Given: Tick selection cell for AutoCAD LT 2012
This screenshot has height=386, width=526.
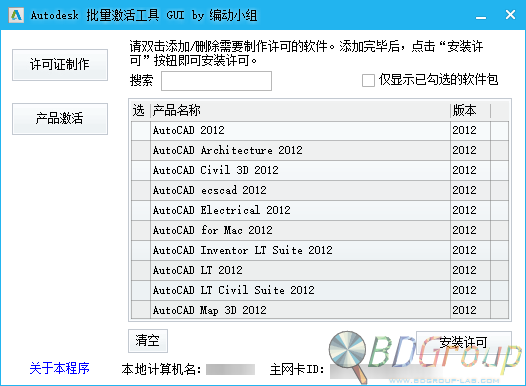Looking at the screenshot, I should pyautogui.click(x=141, y=270).
